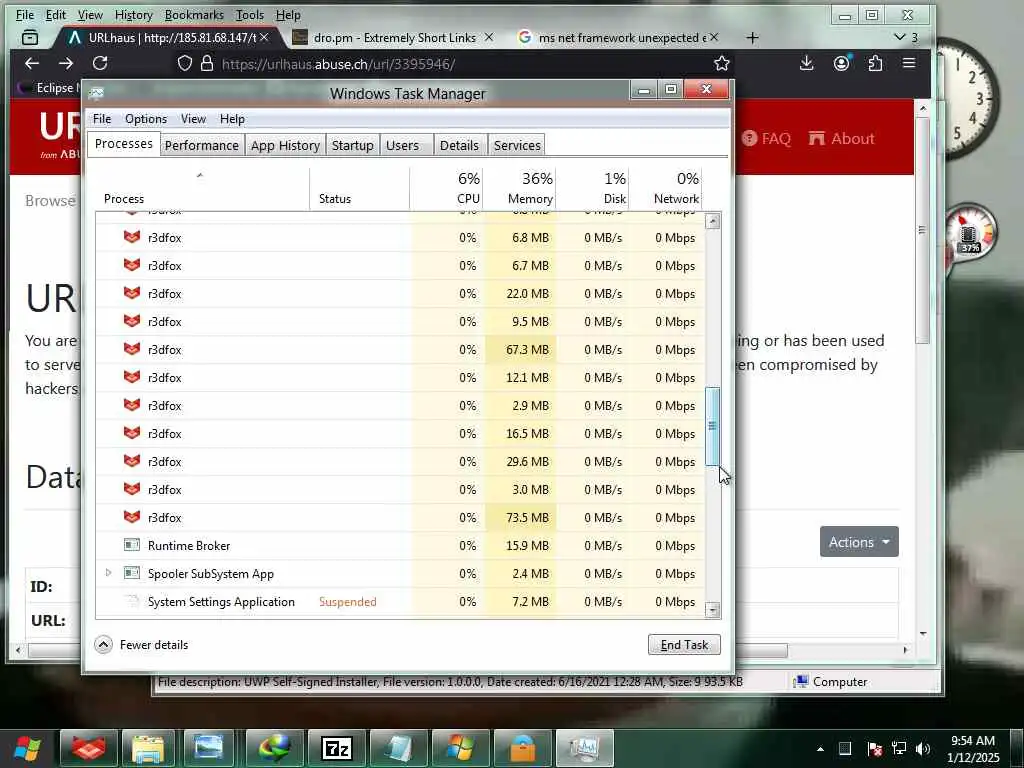Click the Task Manager scrollbar down arrow
The height and width of the screenshot is (768, 1024).
point(712,610)
